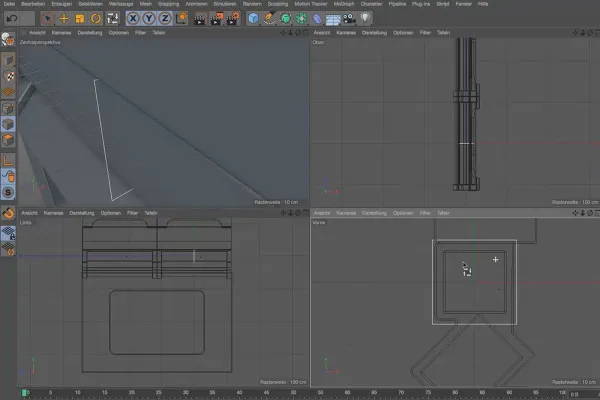
Task: Open Kameras menu in Links viewport
Action: pyautogui.click(x=53, y=213)
